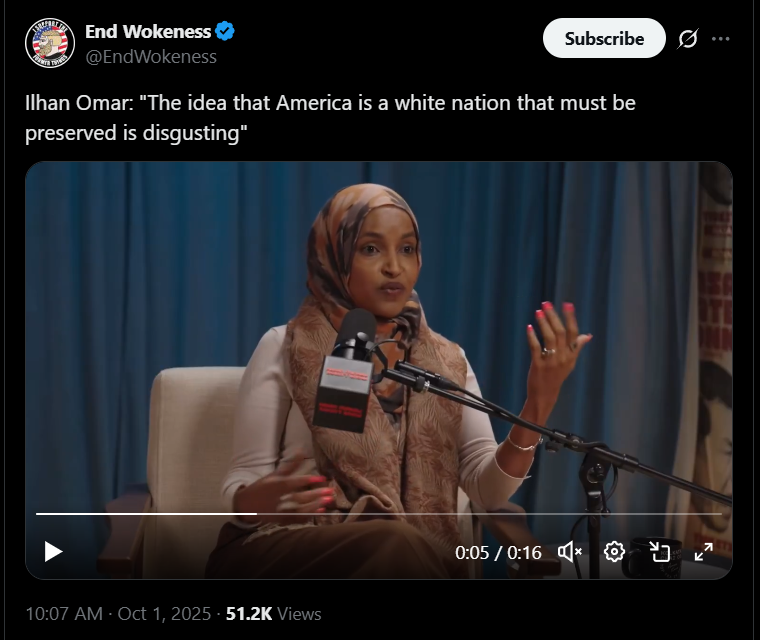The width and height of the screenshot is (760, 640).
Task: Click the current playback position marker
Action: tap(256, 513)
